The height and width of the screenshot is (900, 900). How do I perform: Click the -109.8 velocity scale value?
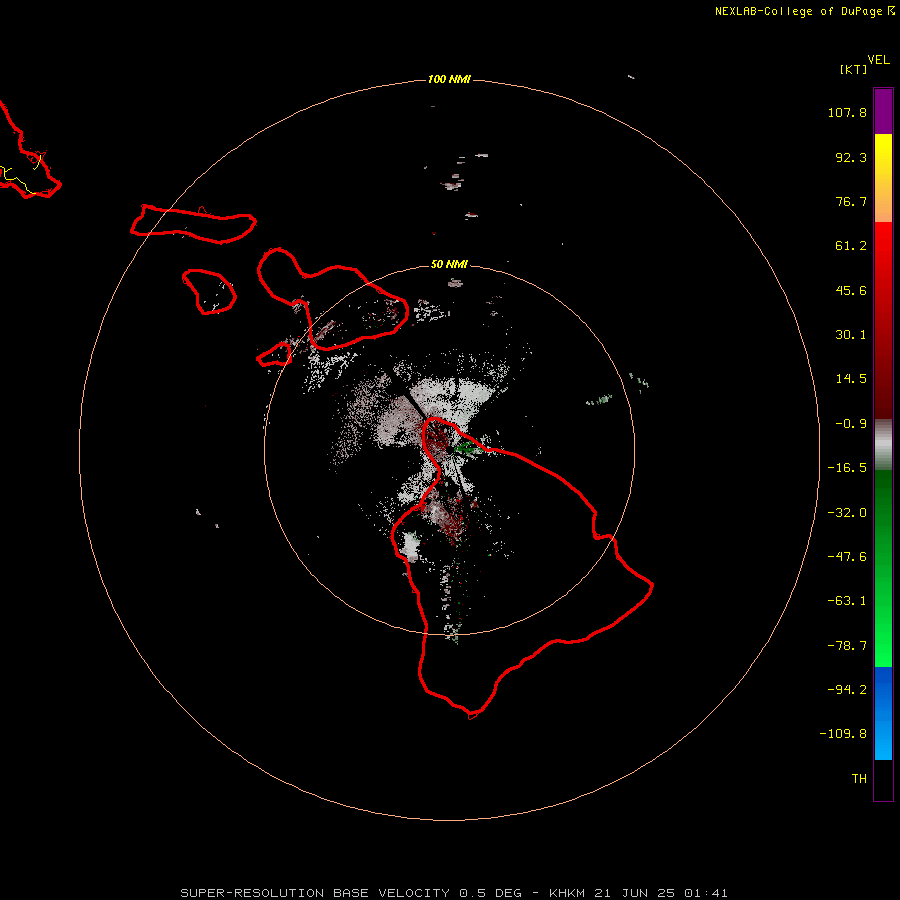(843, 734)
